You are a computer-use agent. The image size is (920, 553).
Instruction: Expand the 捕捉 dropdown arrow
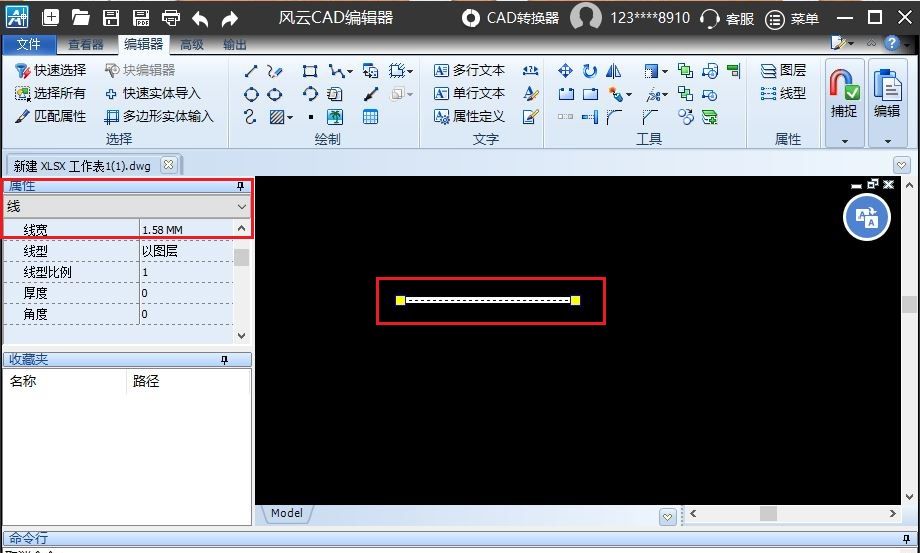pos(845,141)
